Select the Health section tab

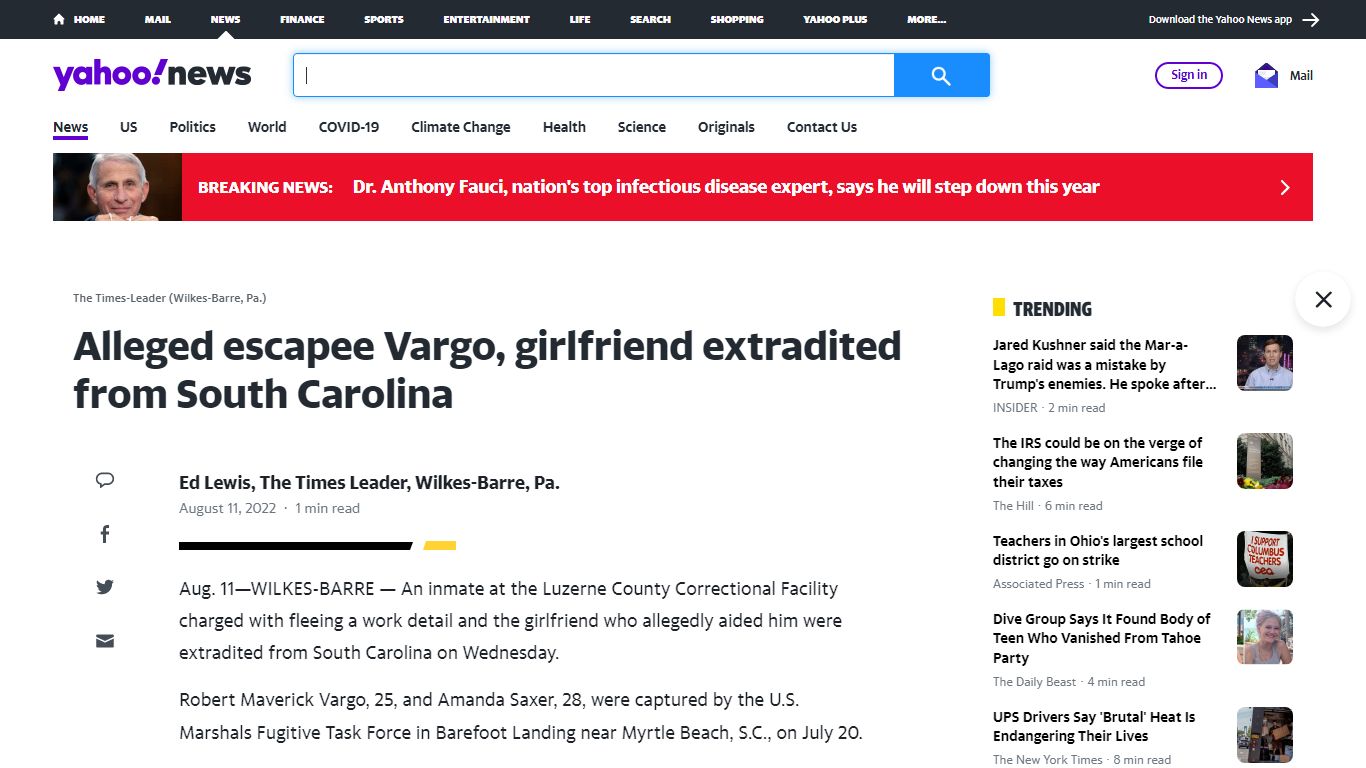coord(564,127)
